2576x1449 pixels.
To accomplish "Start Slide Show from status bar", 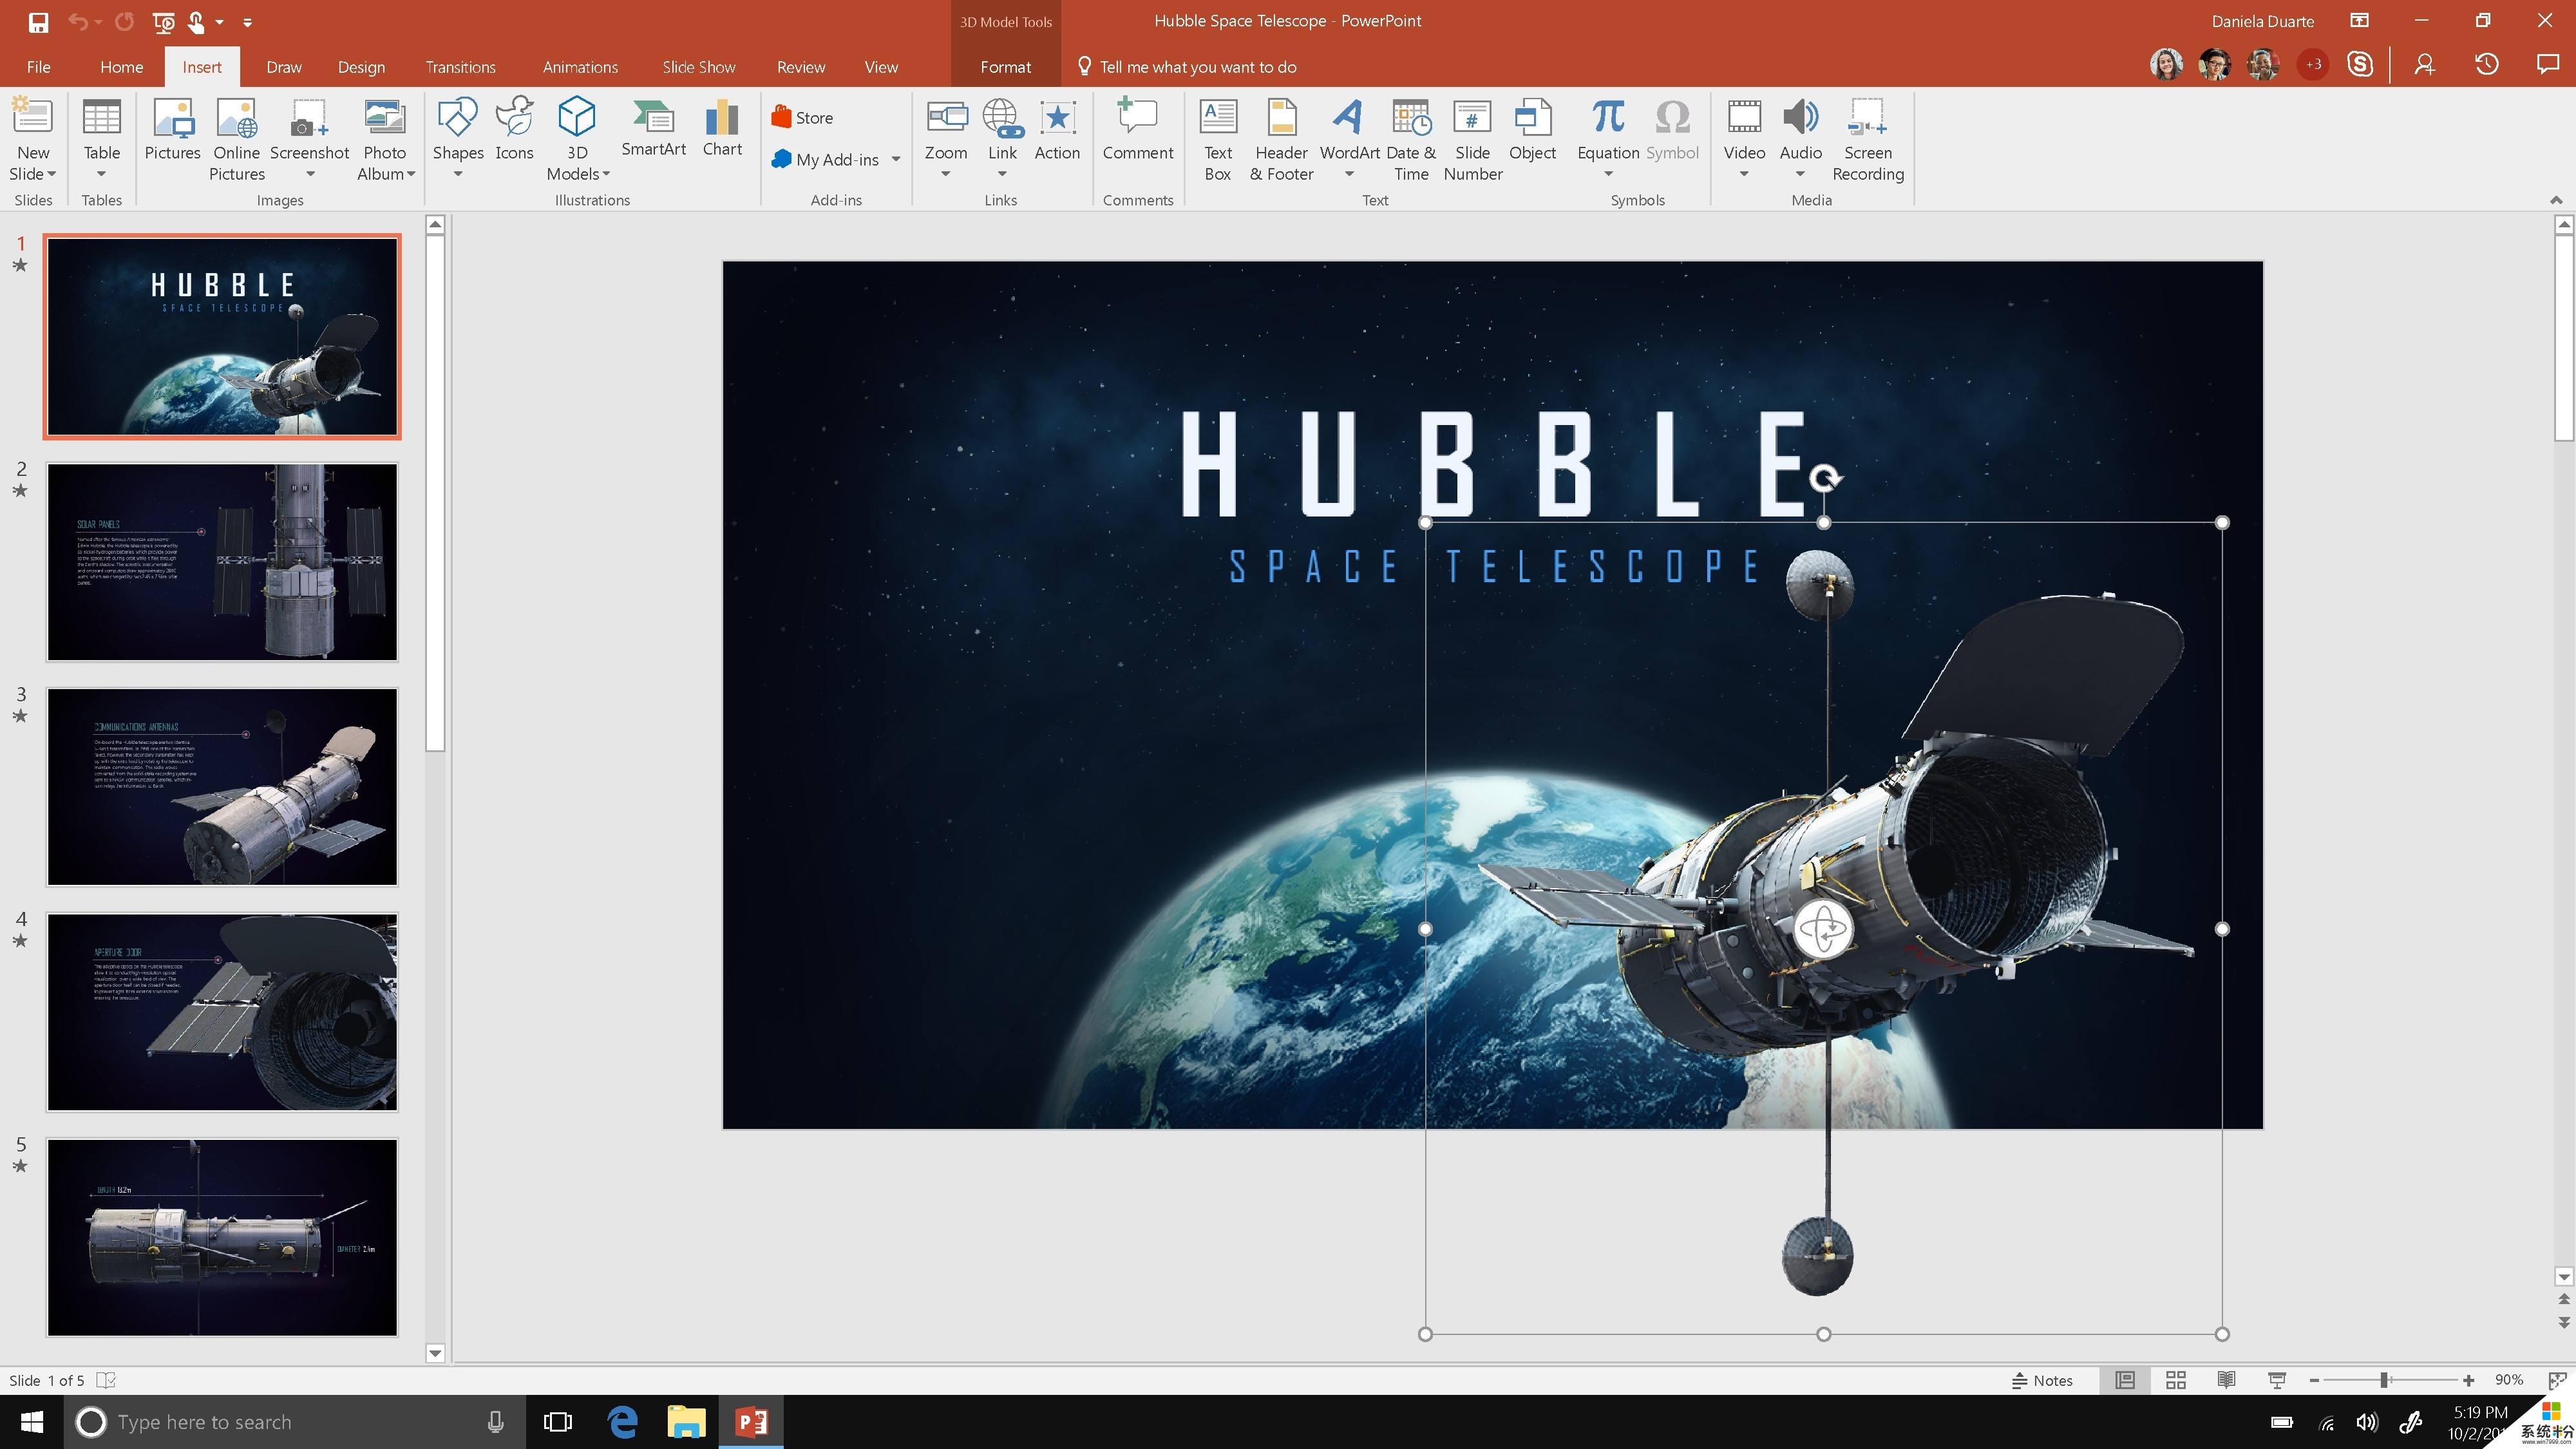I will pyautogui.click(x=2277, y=1380).
